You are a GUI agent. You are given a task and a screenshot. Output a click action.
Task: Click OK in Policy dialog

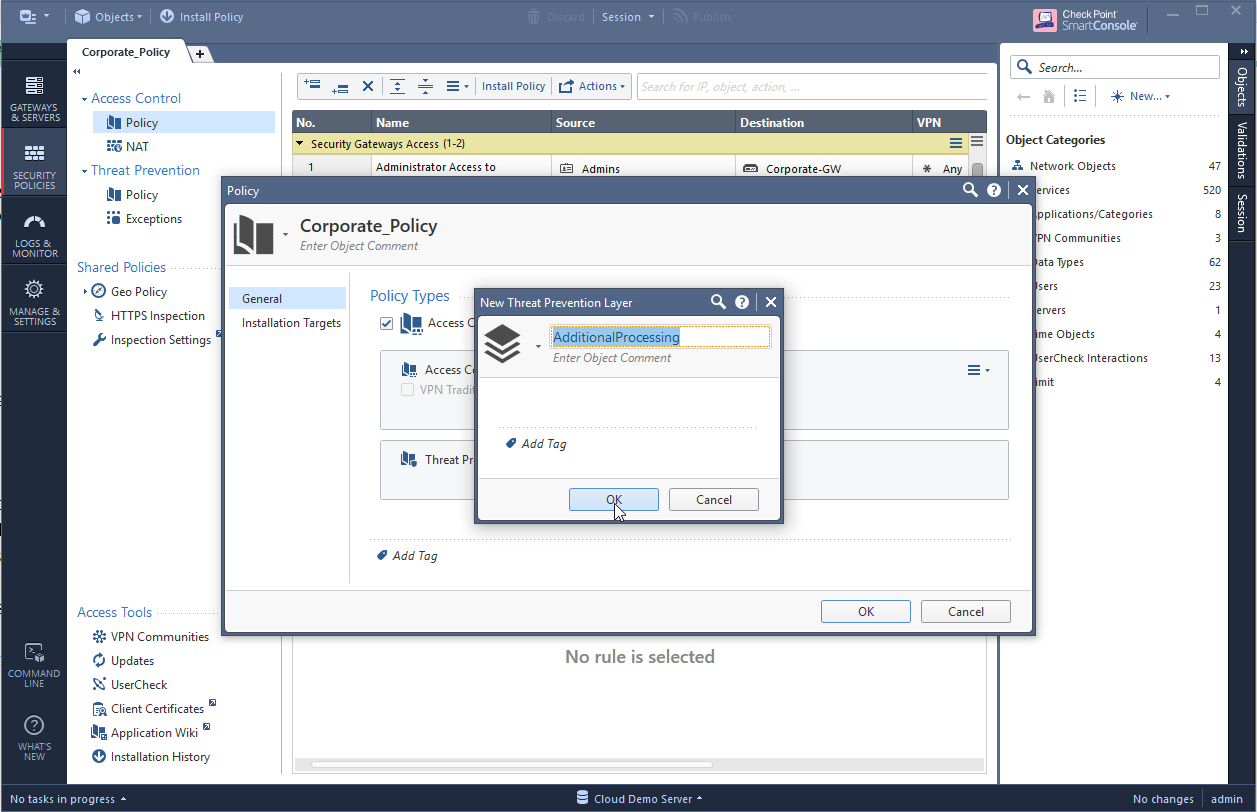coord(866,611)
